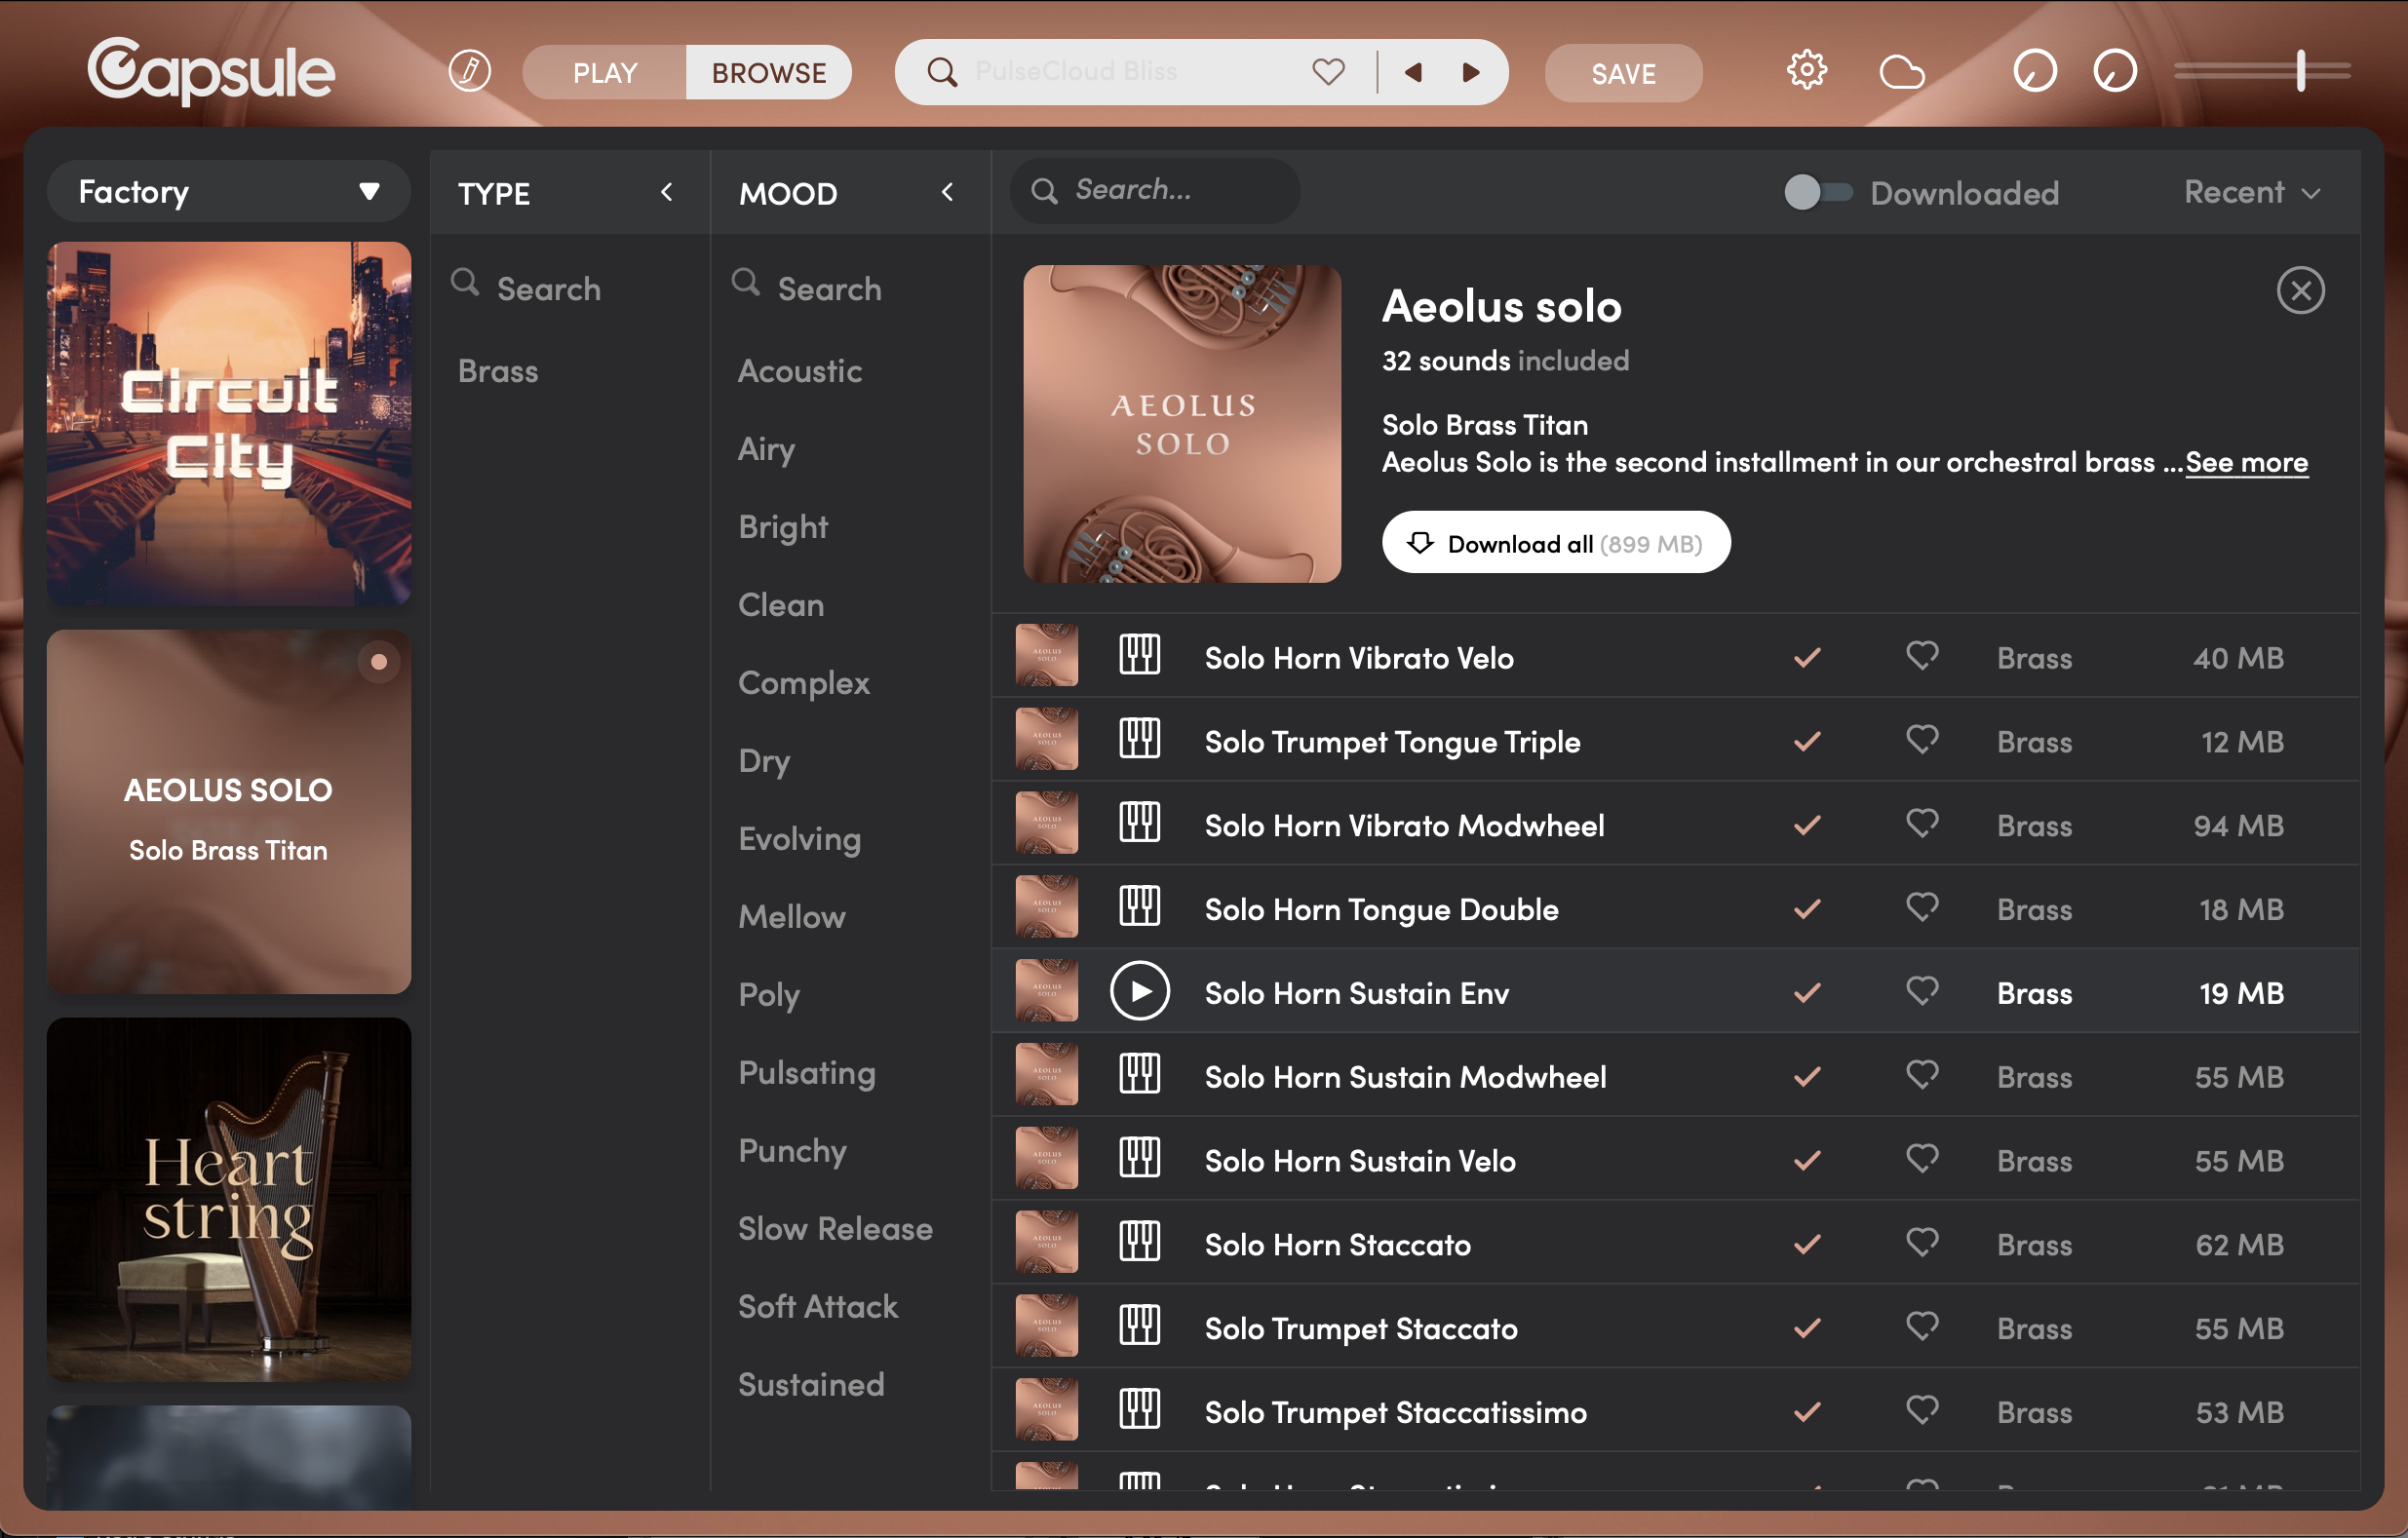Collapse the MOOD column chevron
This screenshot has width=2408, height=1538.
(947, 192)
